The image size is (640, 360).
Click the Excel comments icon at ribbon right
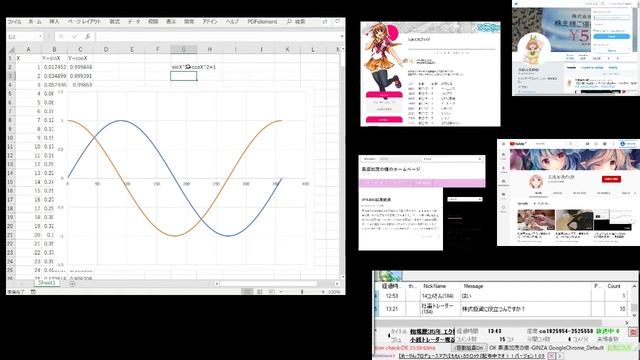coord(338,22)
